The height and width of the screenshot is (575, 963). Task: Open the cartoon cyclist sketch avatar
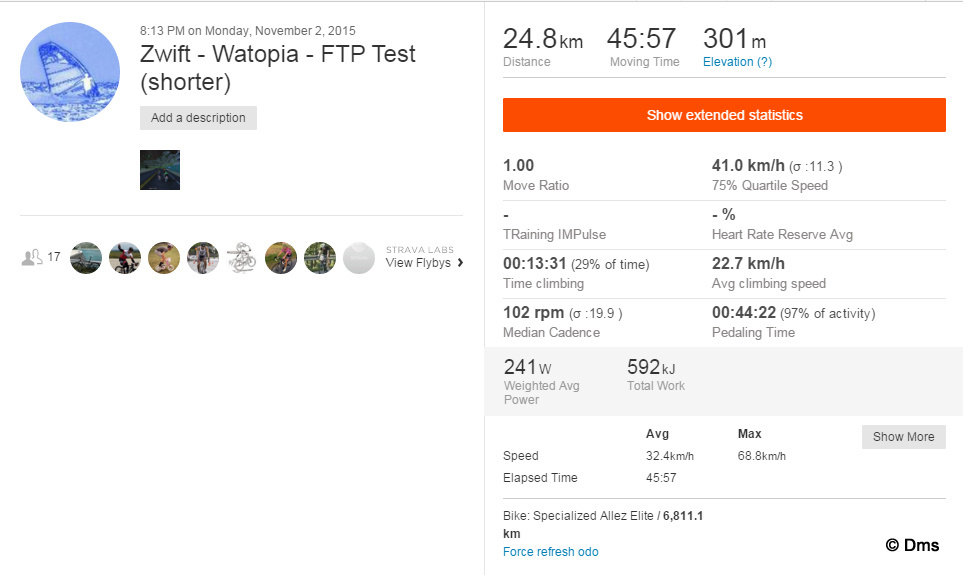click(x=242, y=258)
